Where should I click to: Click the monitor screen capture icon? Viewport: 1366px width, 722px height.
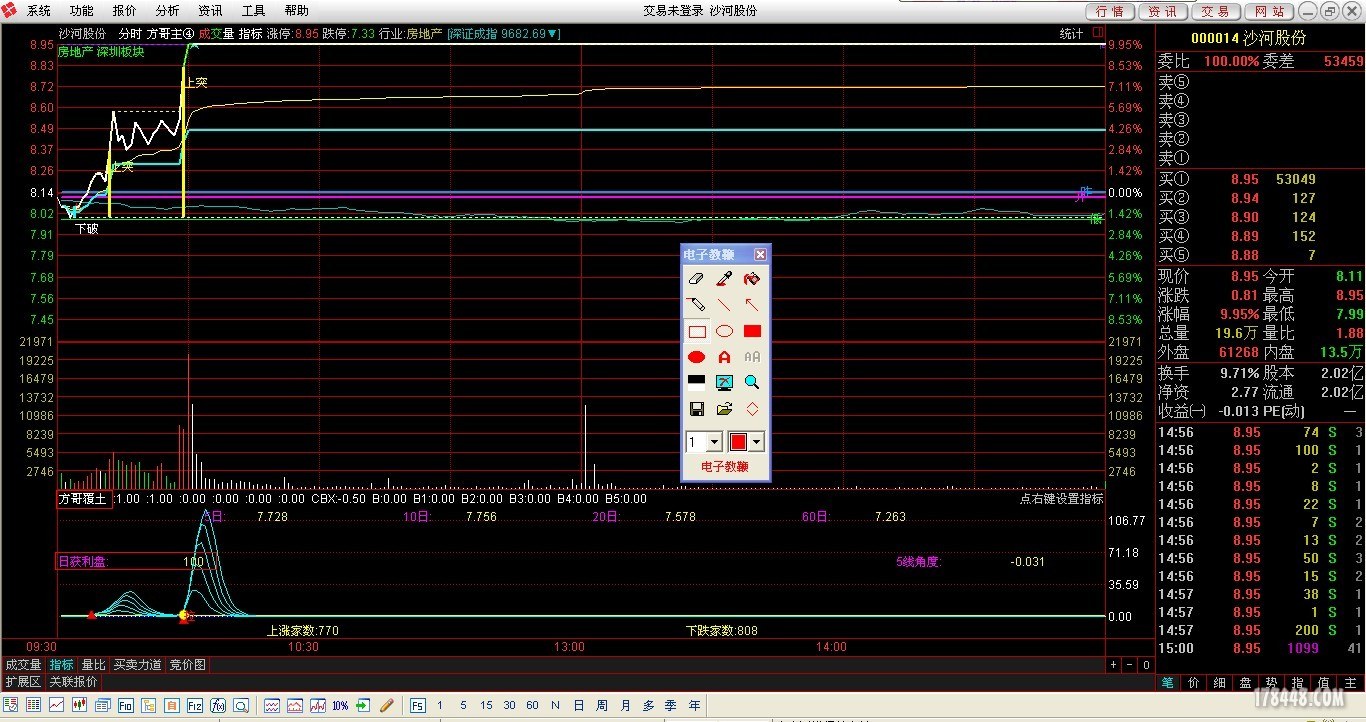(x=725, y=382)
